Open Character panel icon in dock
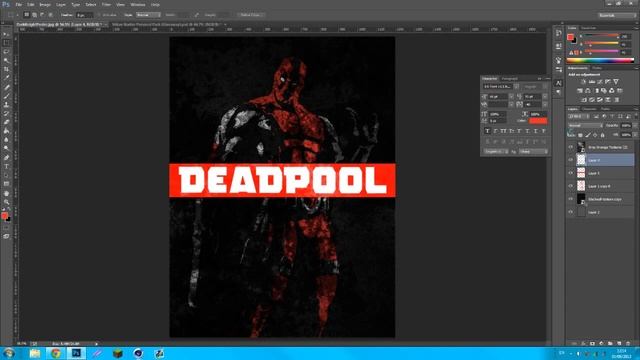Viewport: 640px width, 360px height. coord(558,83)
